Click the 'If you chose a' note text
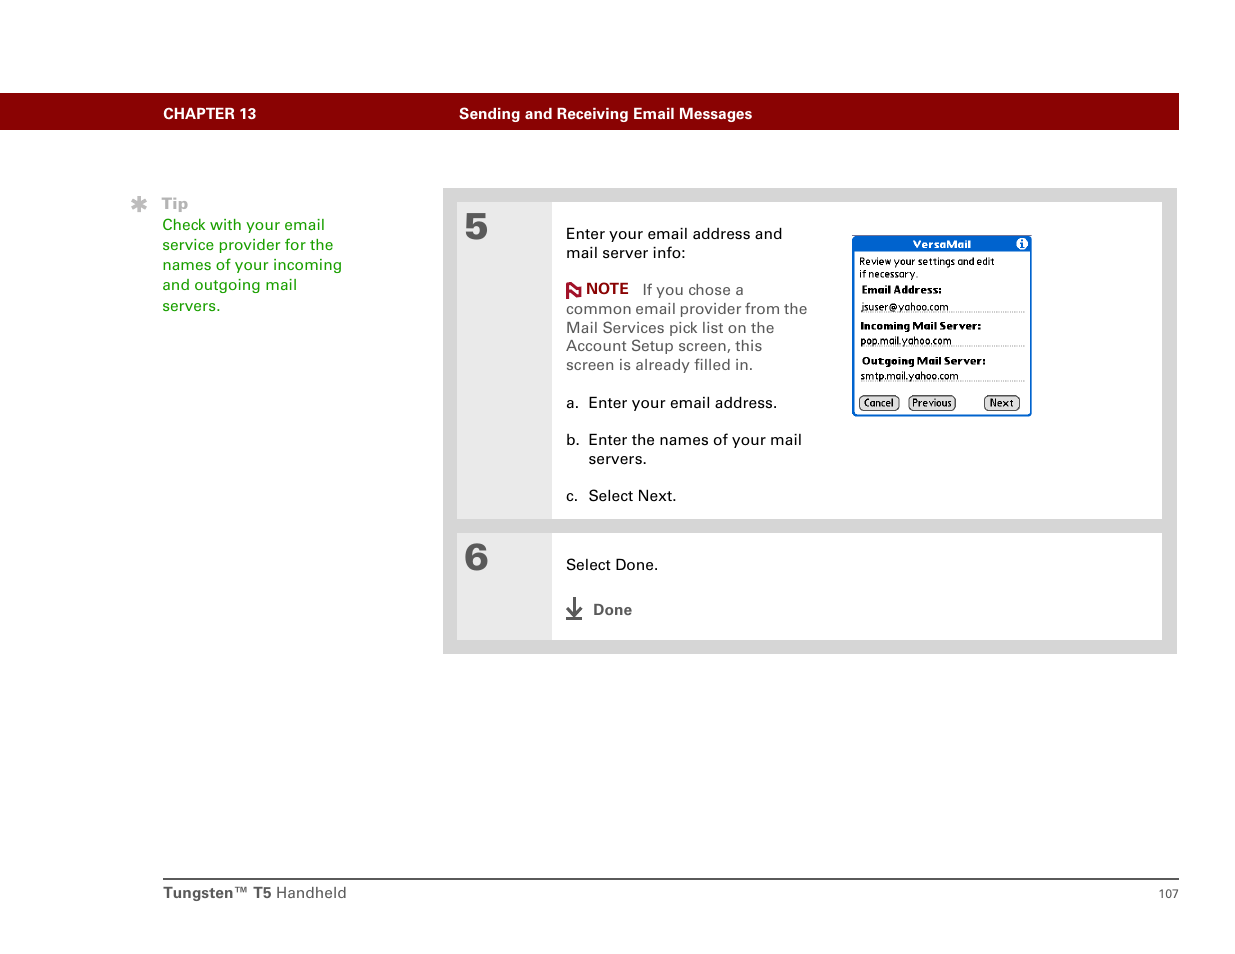 click(693, 290)
